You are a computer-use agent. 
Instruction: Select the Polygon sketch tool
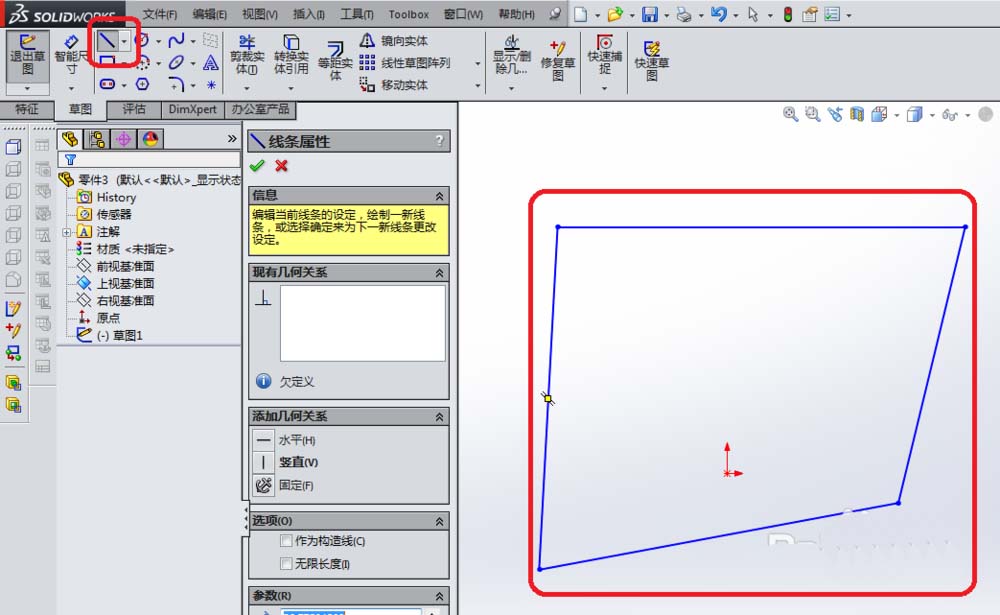click(142, 84)
